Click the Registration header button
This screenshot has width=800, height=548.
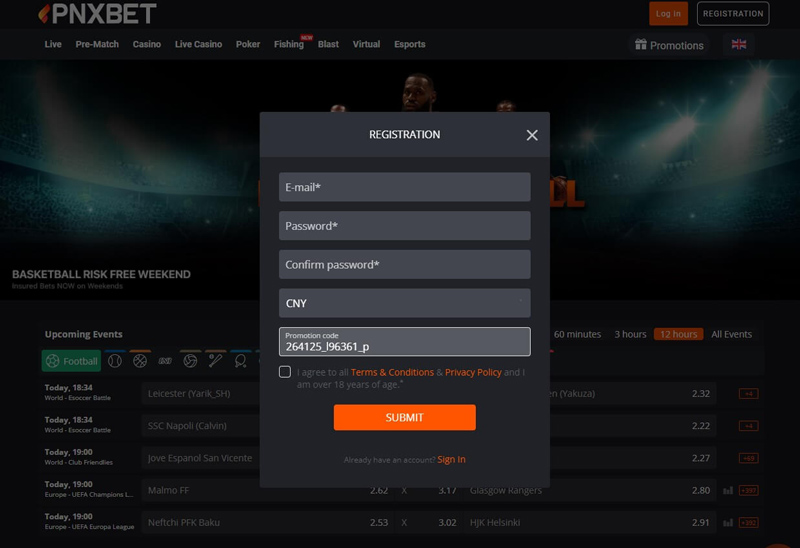click(733, 14)
